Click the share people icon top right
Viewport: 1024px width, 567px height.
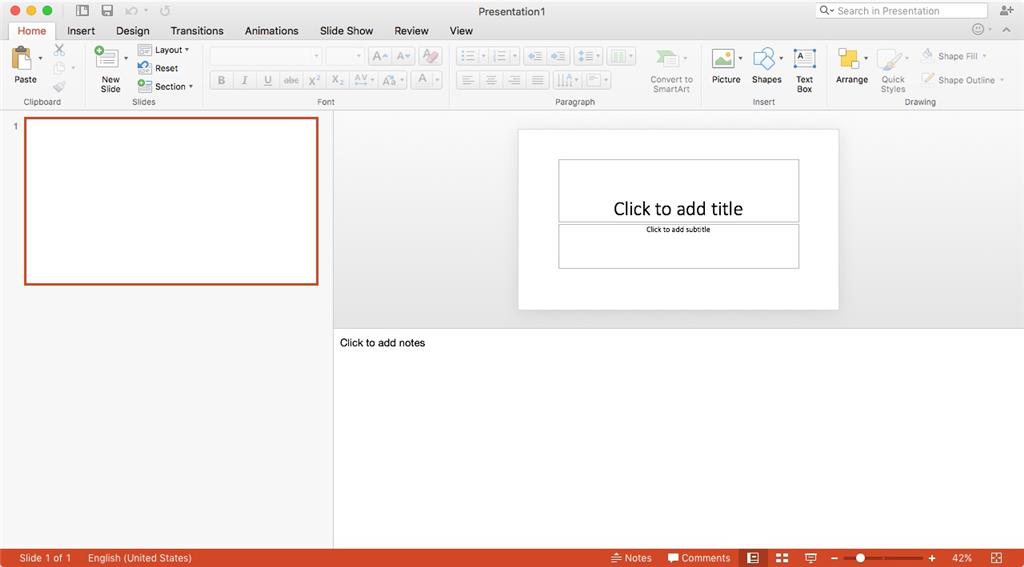click(x=1006, y=10)
